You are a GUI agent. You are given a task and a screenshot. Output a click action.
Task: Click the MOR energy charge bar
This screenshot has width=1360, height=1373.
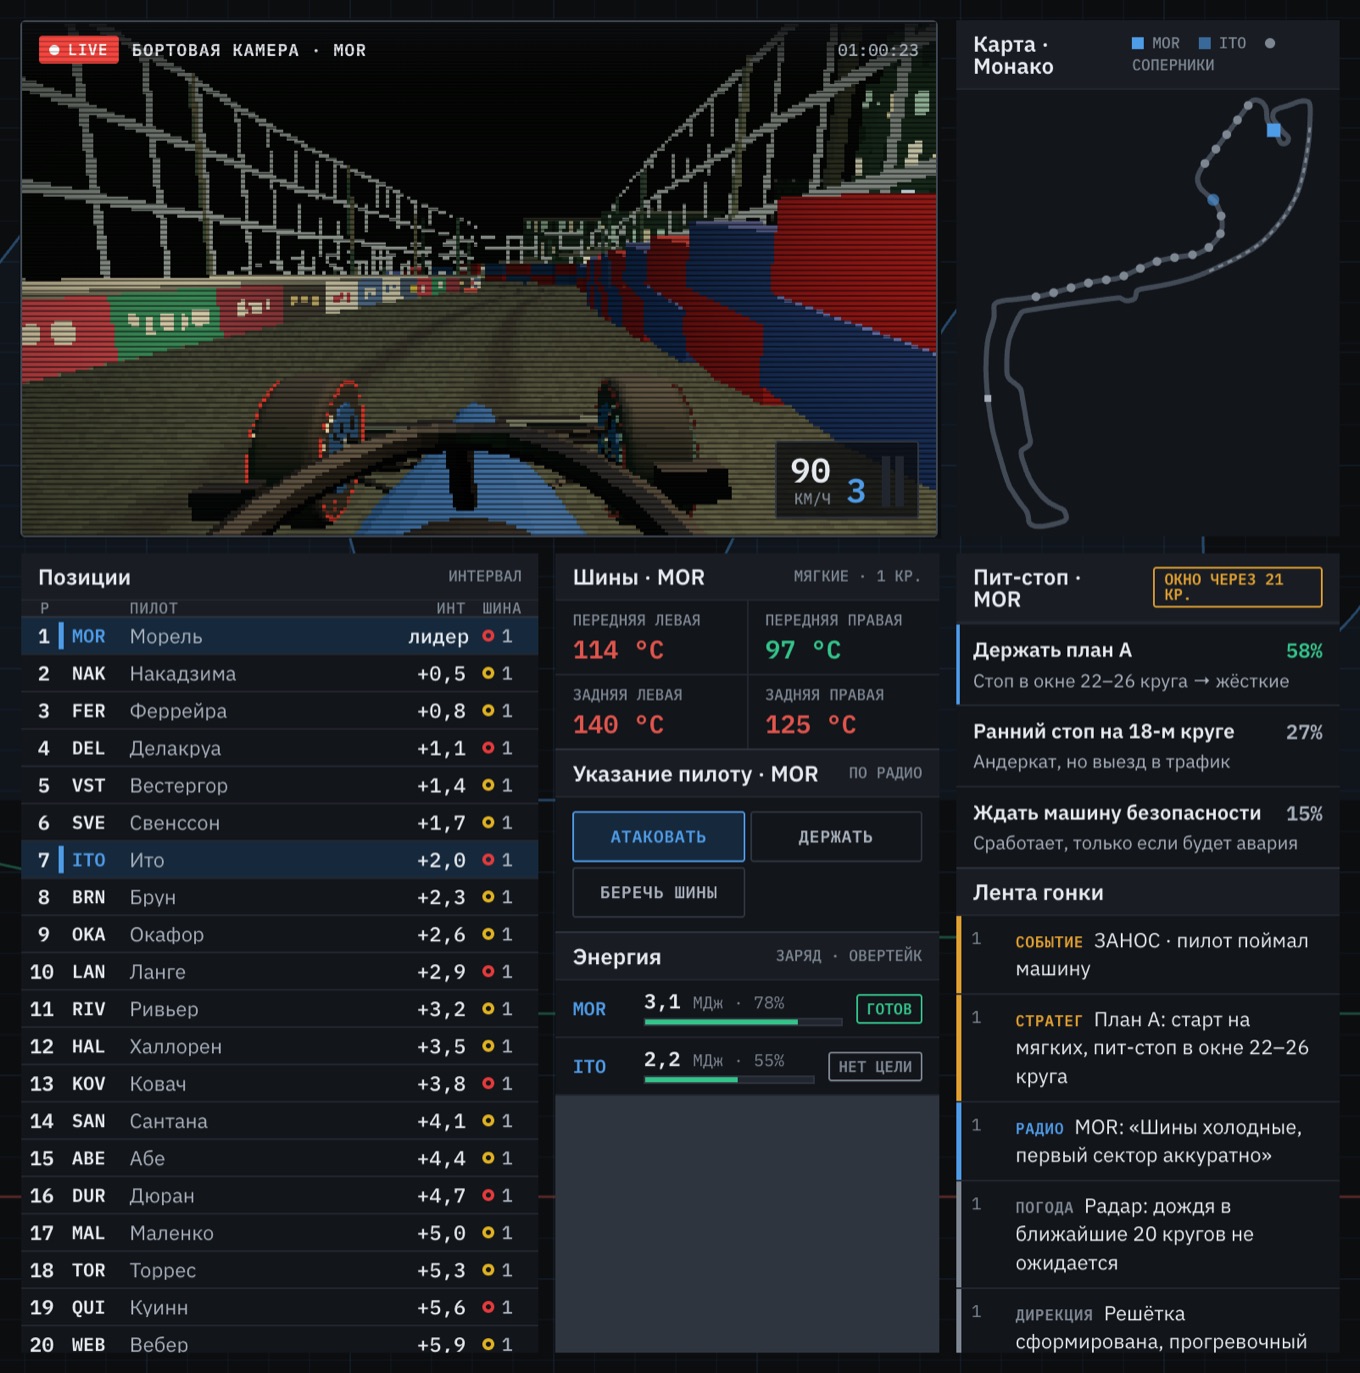click(743, 1022)
